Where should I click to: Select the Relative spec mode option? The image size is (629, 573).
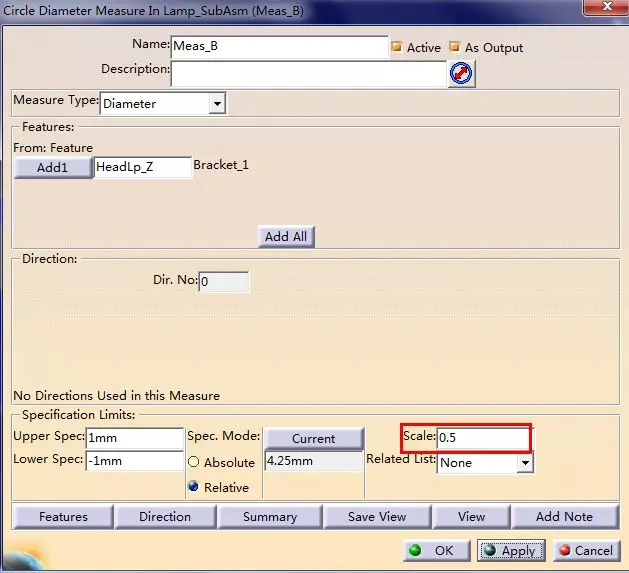[x=194, y=487]
